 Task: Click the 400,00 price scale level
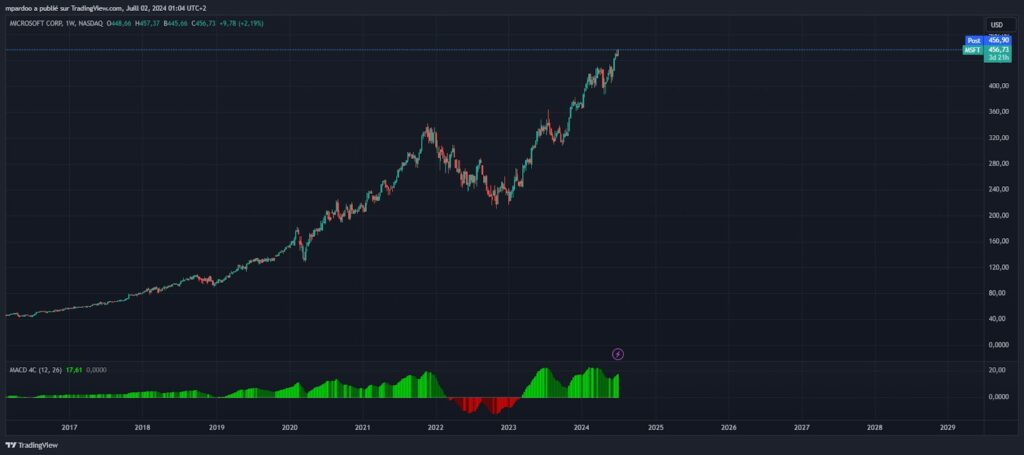pyautogui.click(x=996, y=86)
